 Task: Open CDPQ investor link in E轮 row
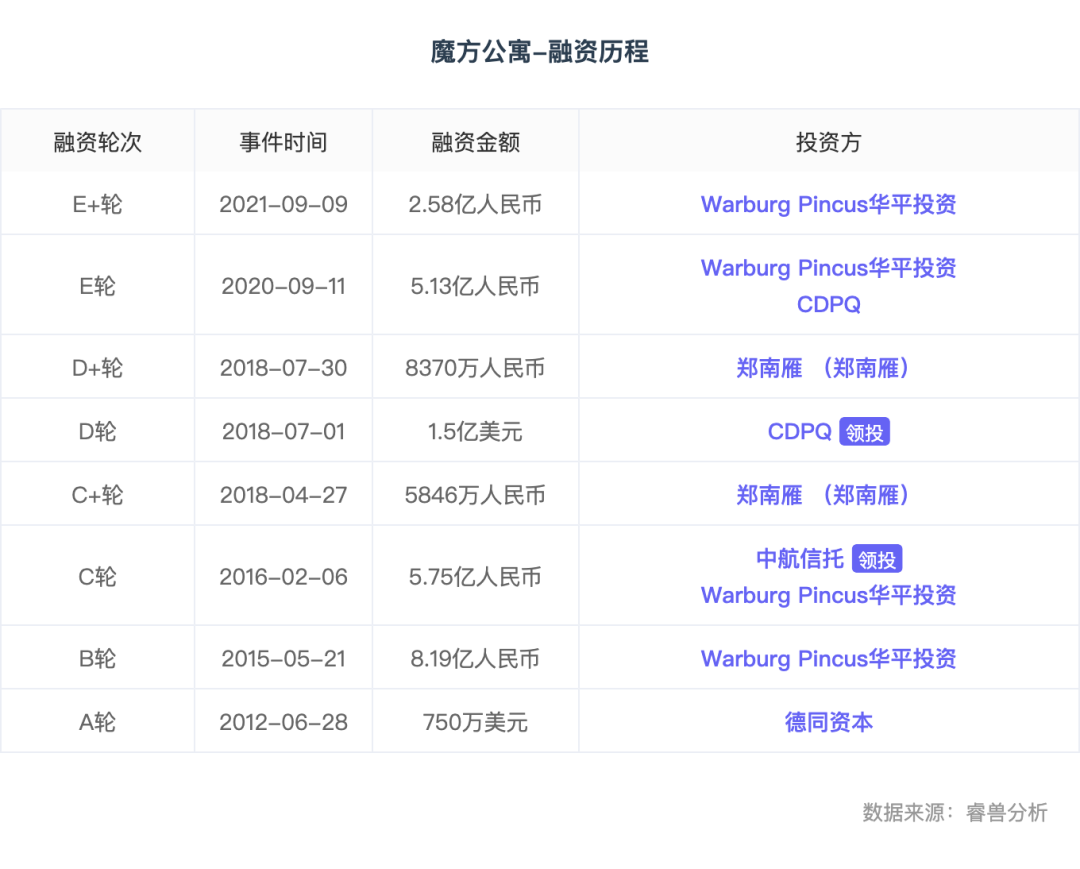tap(828, 304)
